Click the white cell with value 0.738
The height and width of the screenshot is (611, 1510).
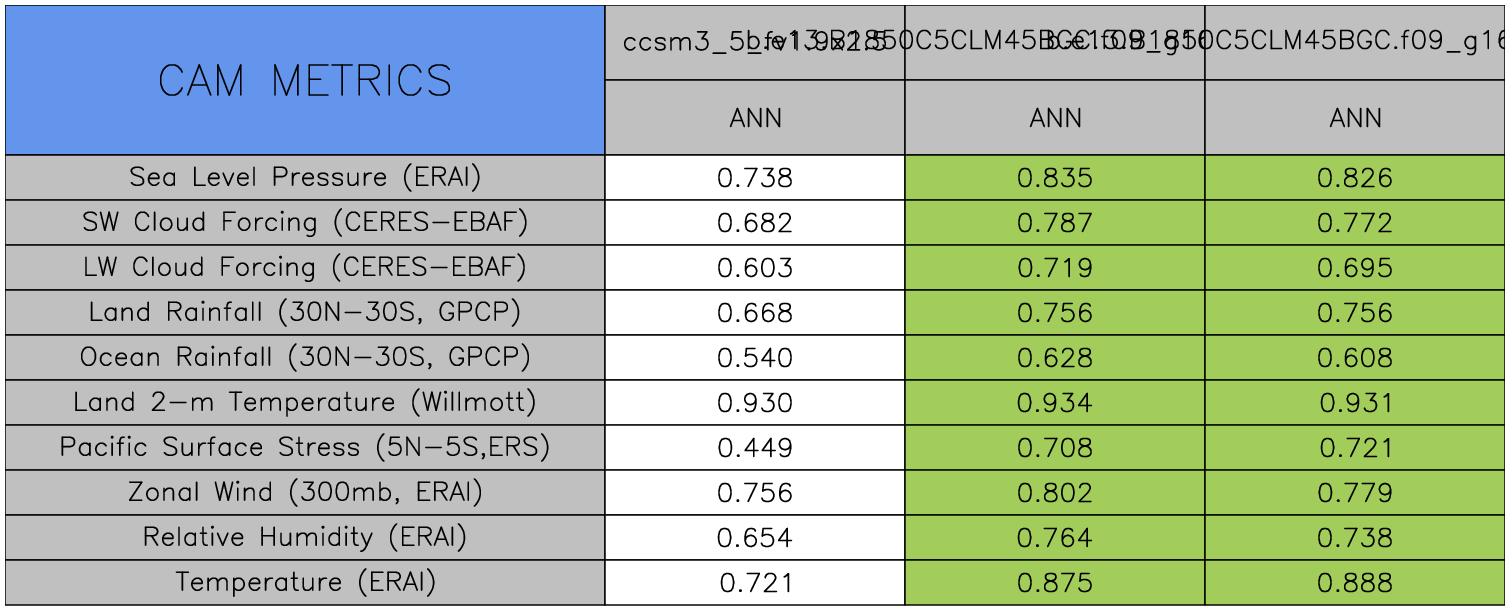(x=755, y=178)
